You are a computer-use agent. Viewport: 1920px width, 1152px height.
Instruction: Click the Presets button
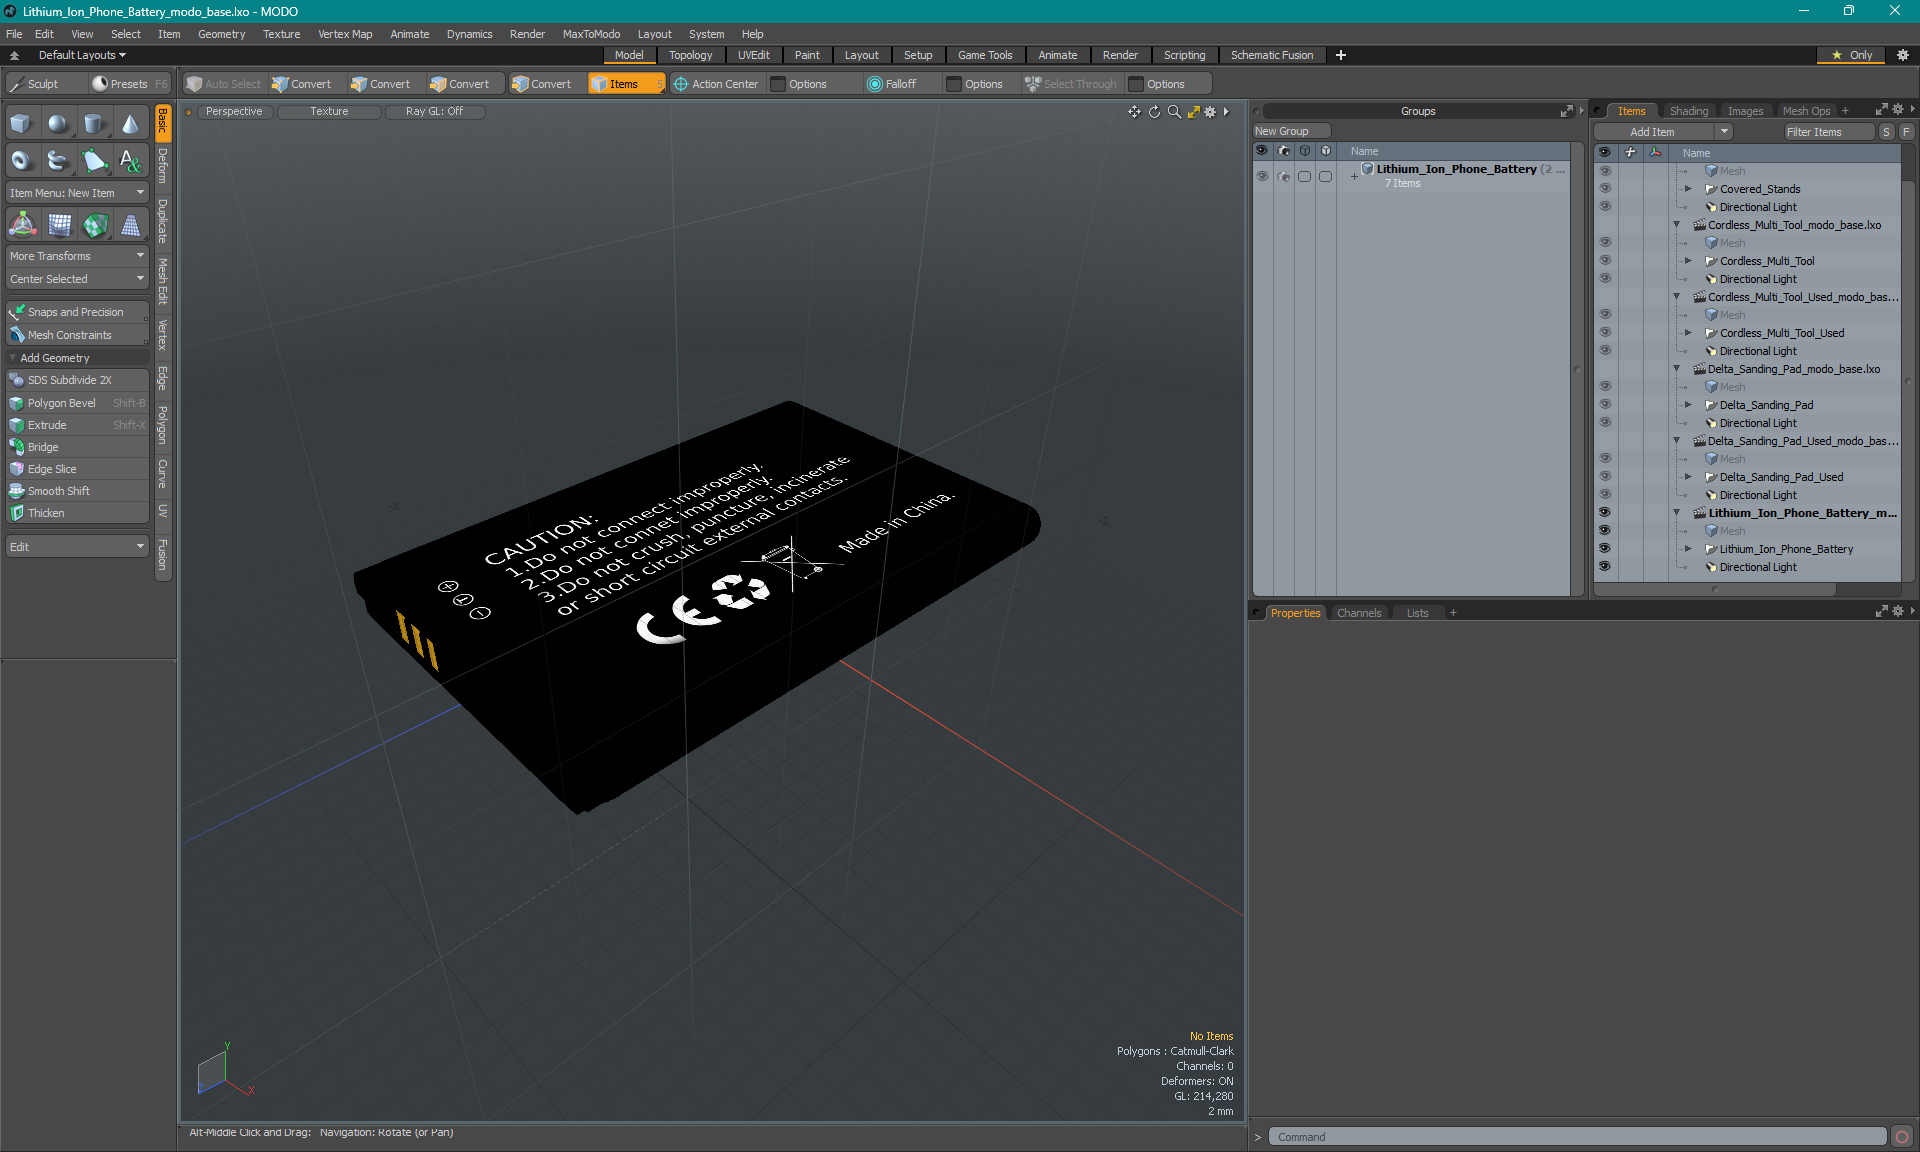point(129,84)
